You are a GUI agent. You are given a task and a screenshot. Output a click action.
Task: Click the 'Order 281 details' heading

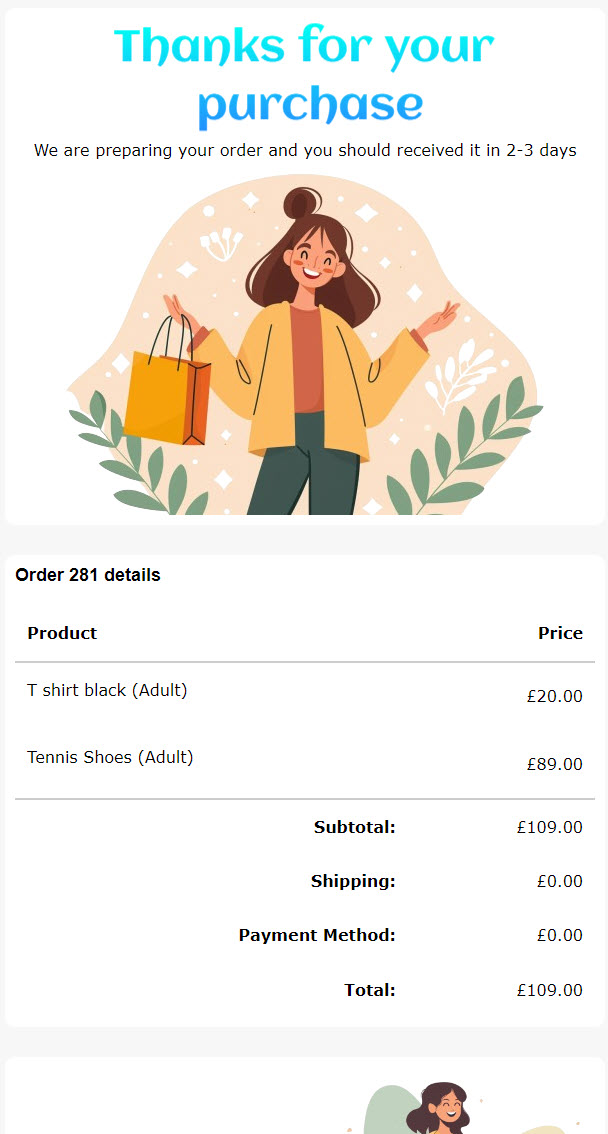(87, 575)
